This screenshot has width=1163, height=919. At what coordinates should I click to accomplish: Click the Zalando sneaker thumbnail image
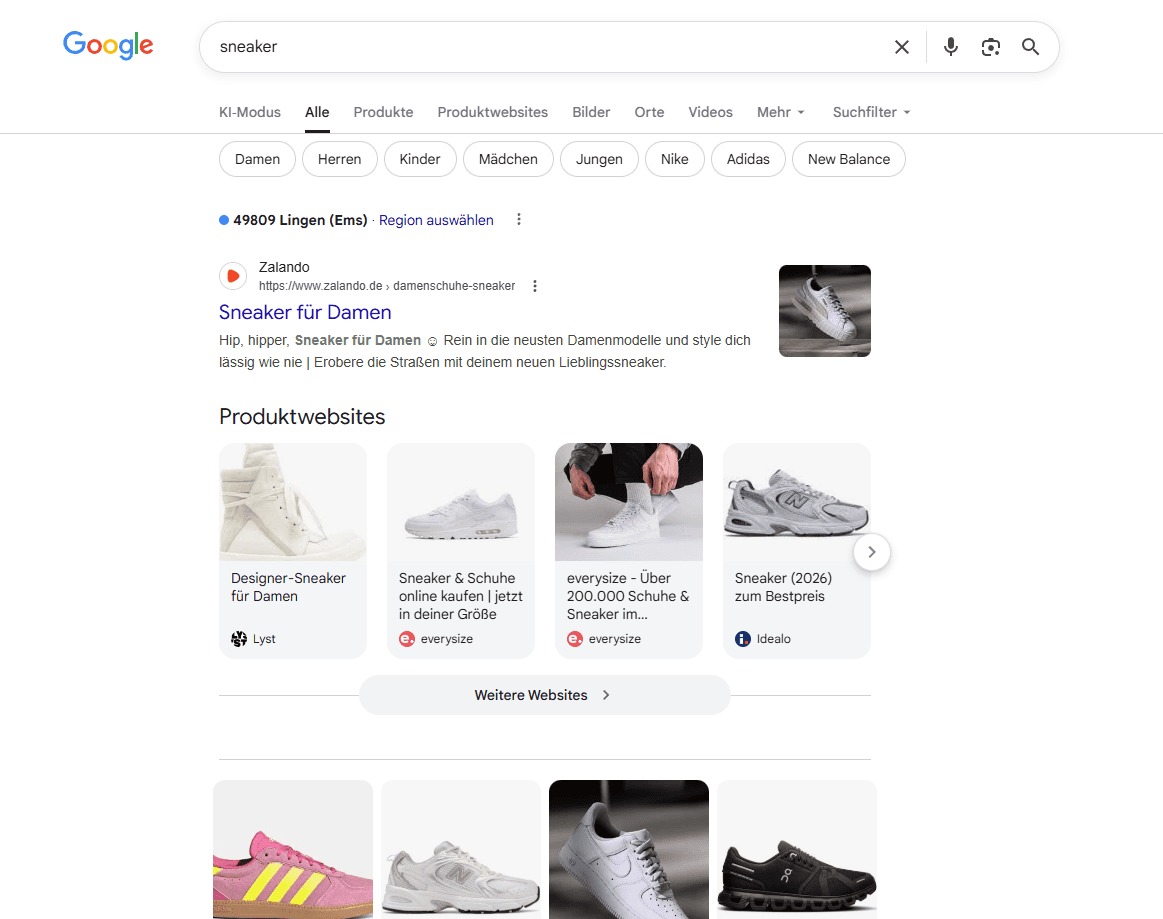825,311
